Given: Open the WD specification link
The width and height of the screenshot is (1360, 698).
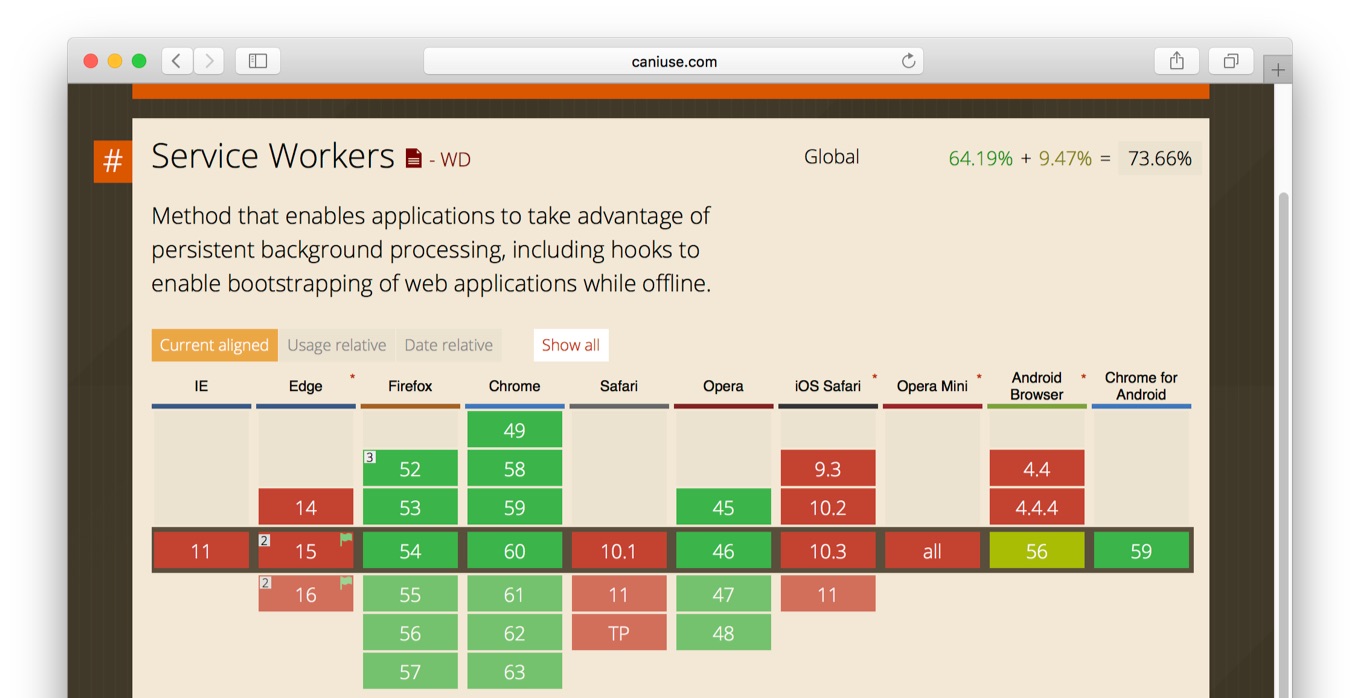Looking at the screenshot, I should tap(456, 158).
